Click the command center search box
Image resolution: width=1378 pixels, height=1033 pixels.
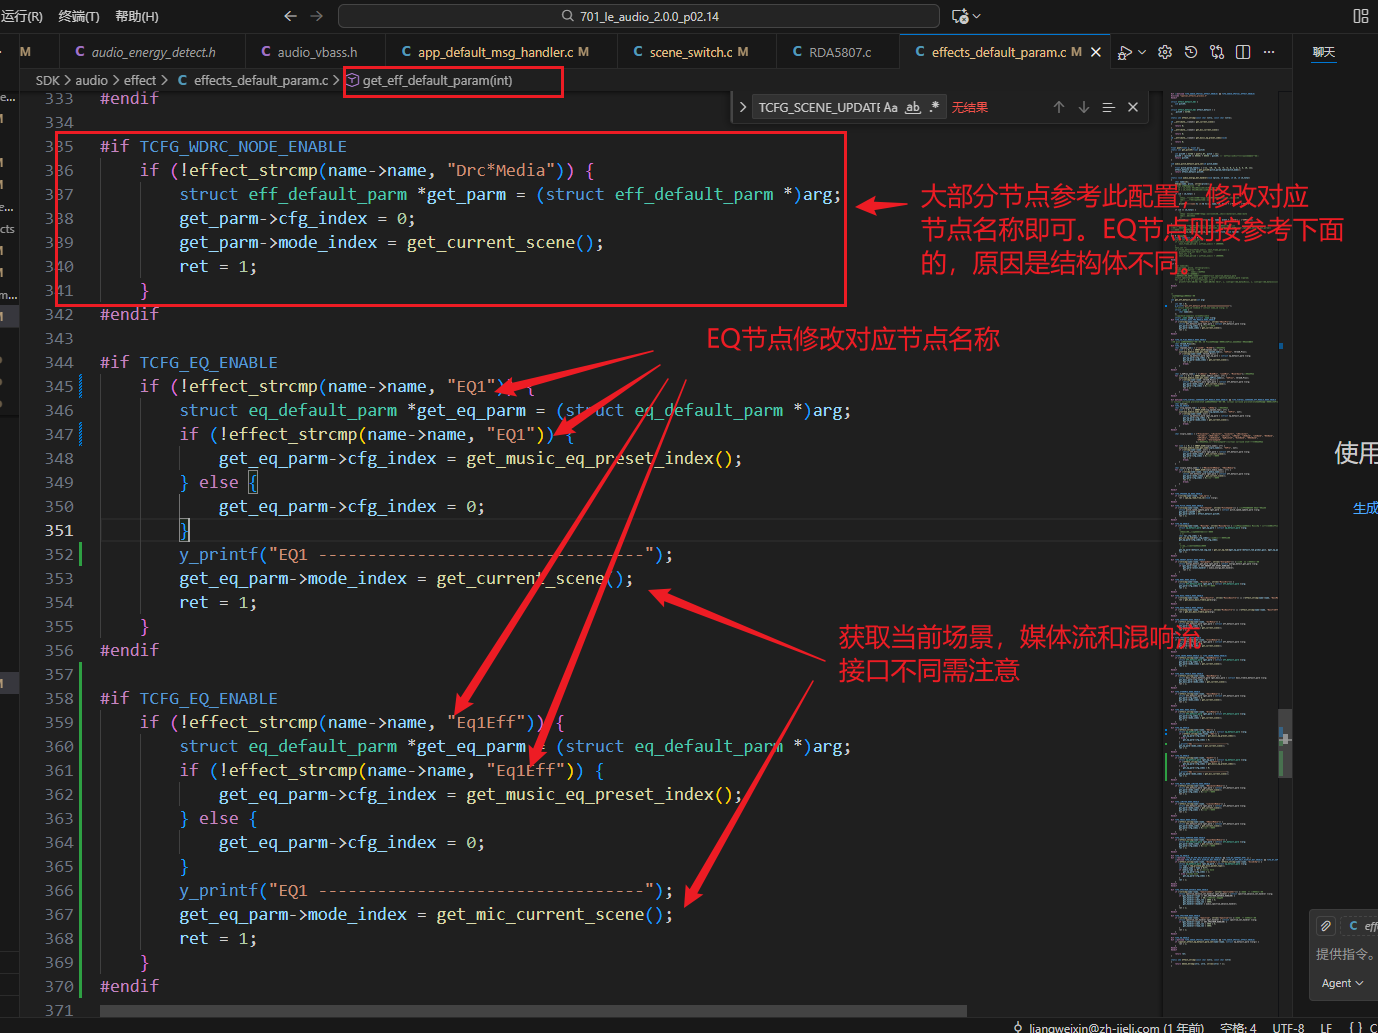[x=639, y=16]
